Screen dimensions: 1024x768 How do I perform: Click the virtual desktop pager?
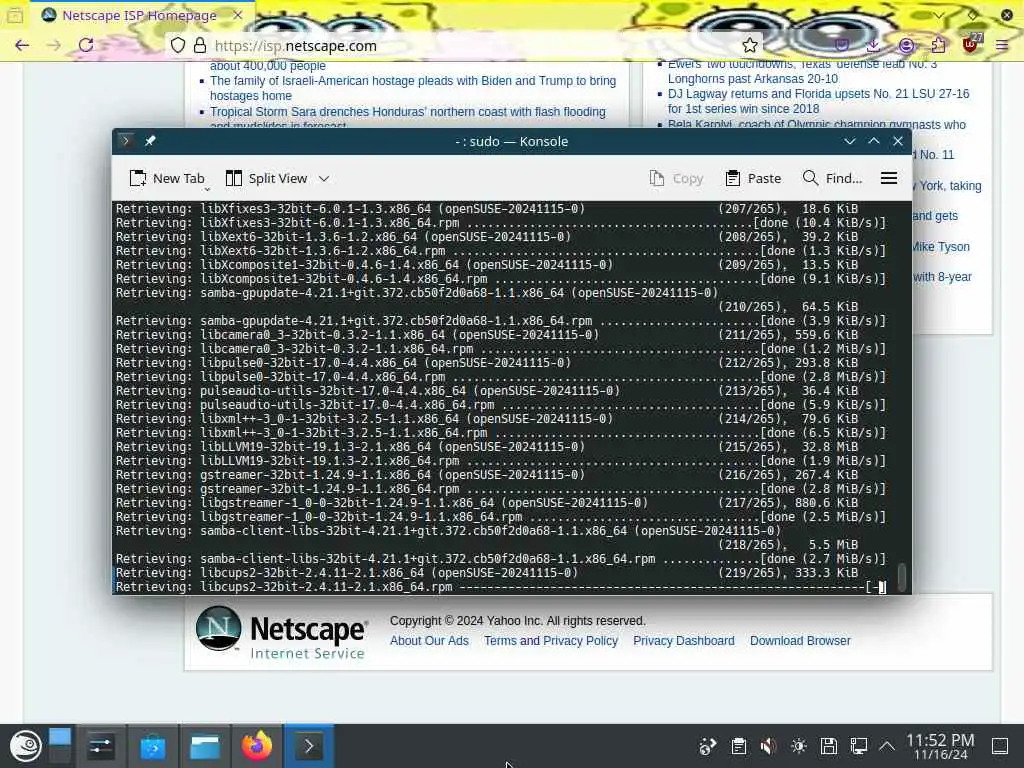[x=59, y=746]
